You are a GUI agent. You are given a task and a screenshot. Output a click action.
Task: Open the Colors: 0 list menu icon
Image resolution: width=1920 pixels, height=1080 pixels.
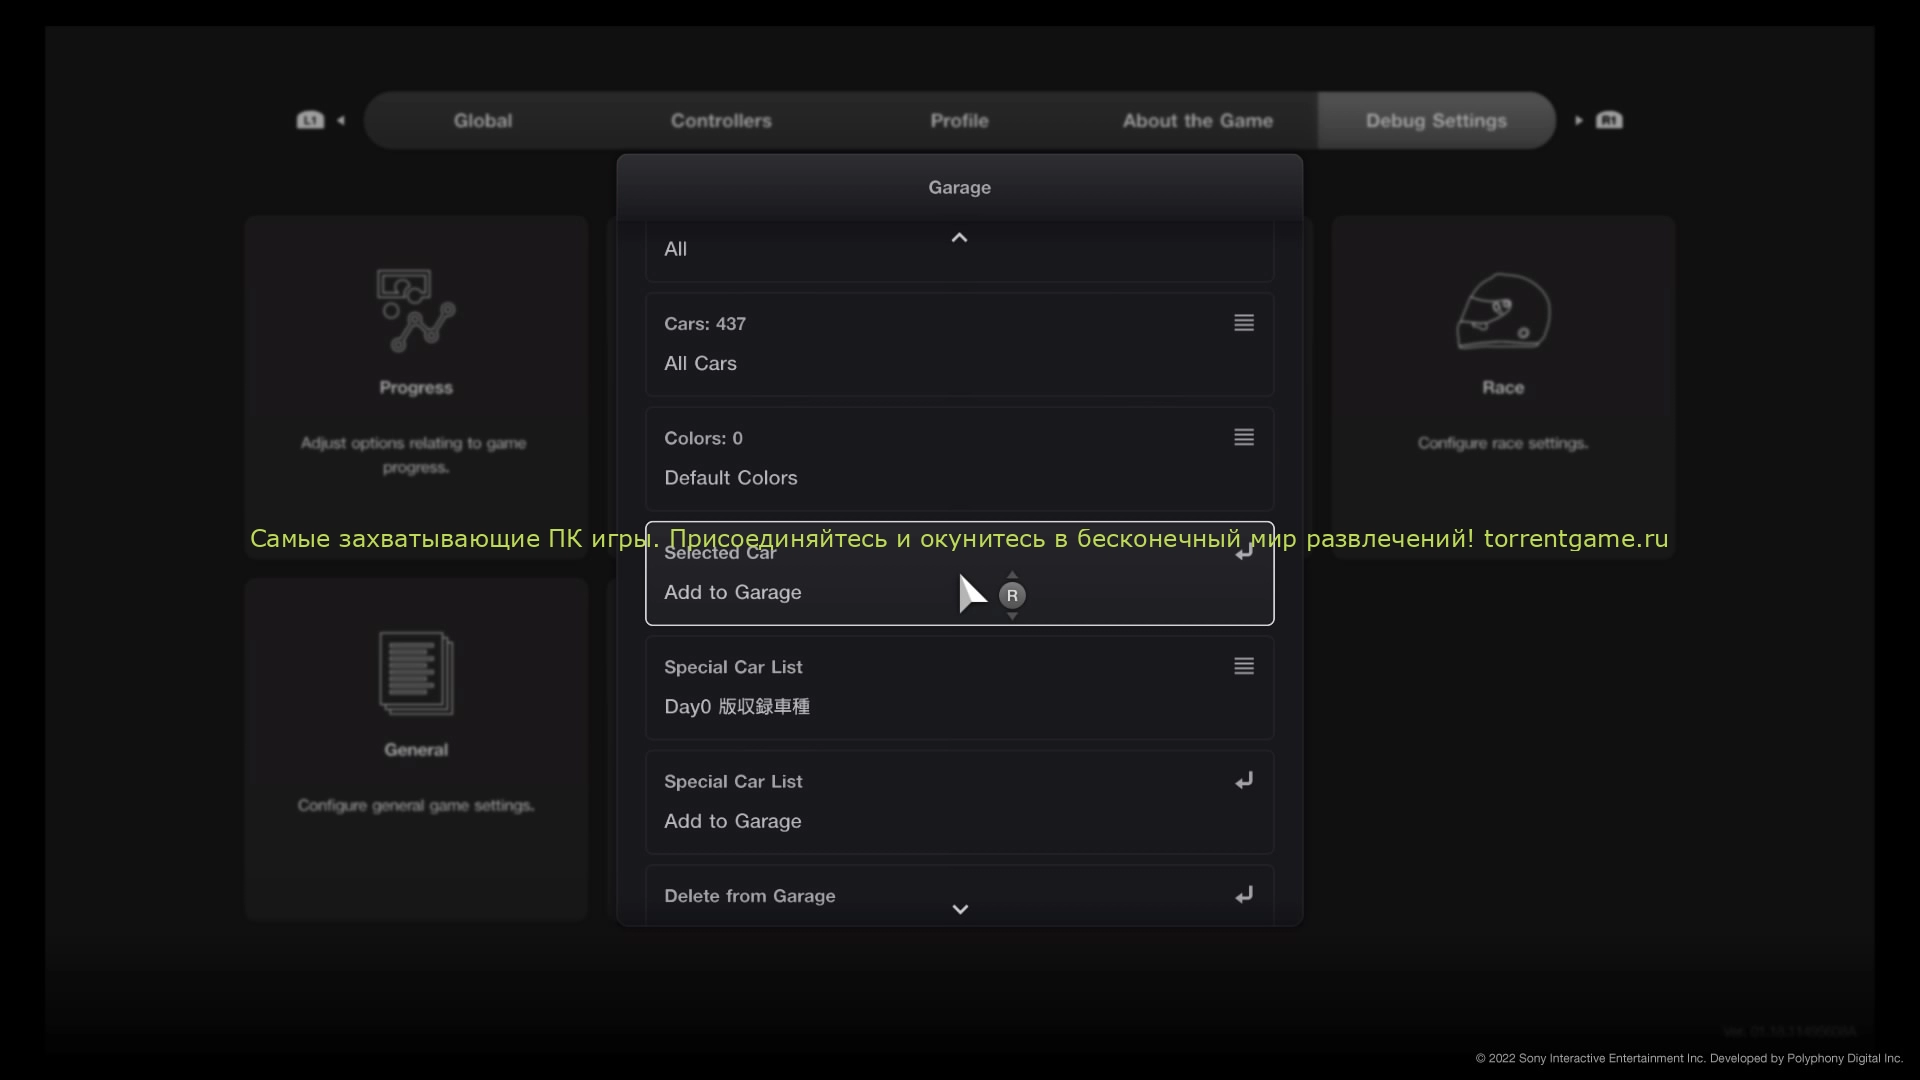point(1244,437)
